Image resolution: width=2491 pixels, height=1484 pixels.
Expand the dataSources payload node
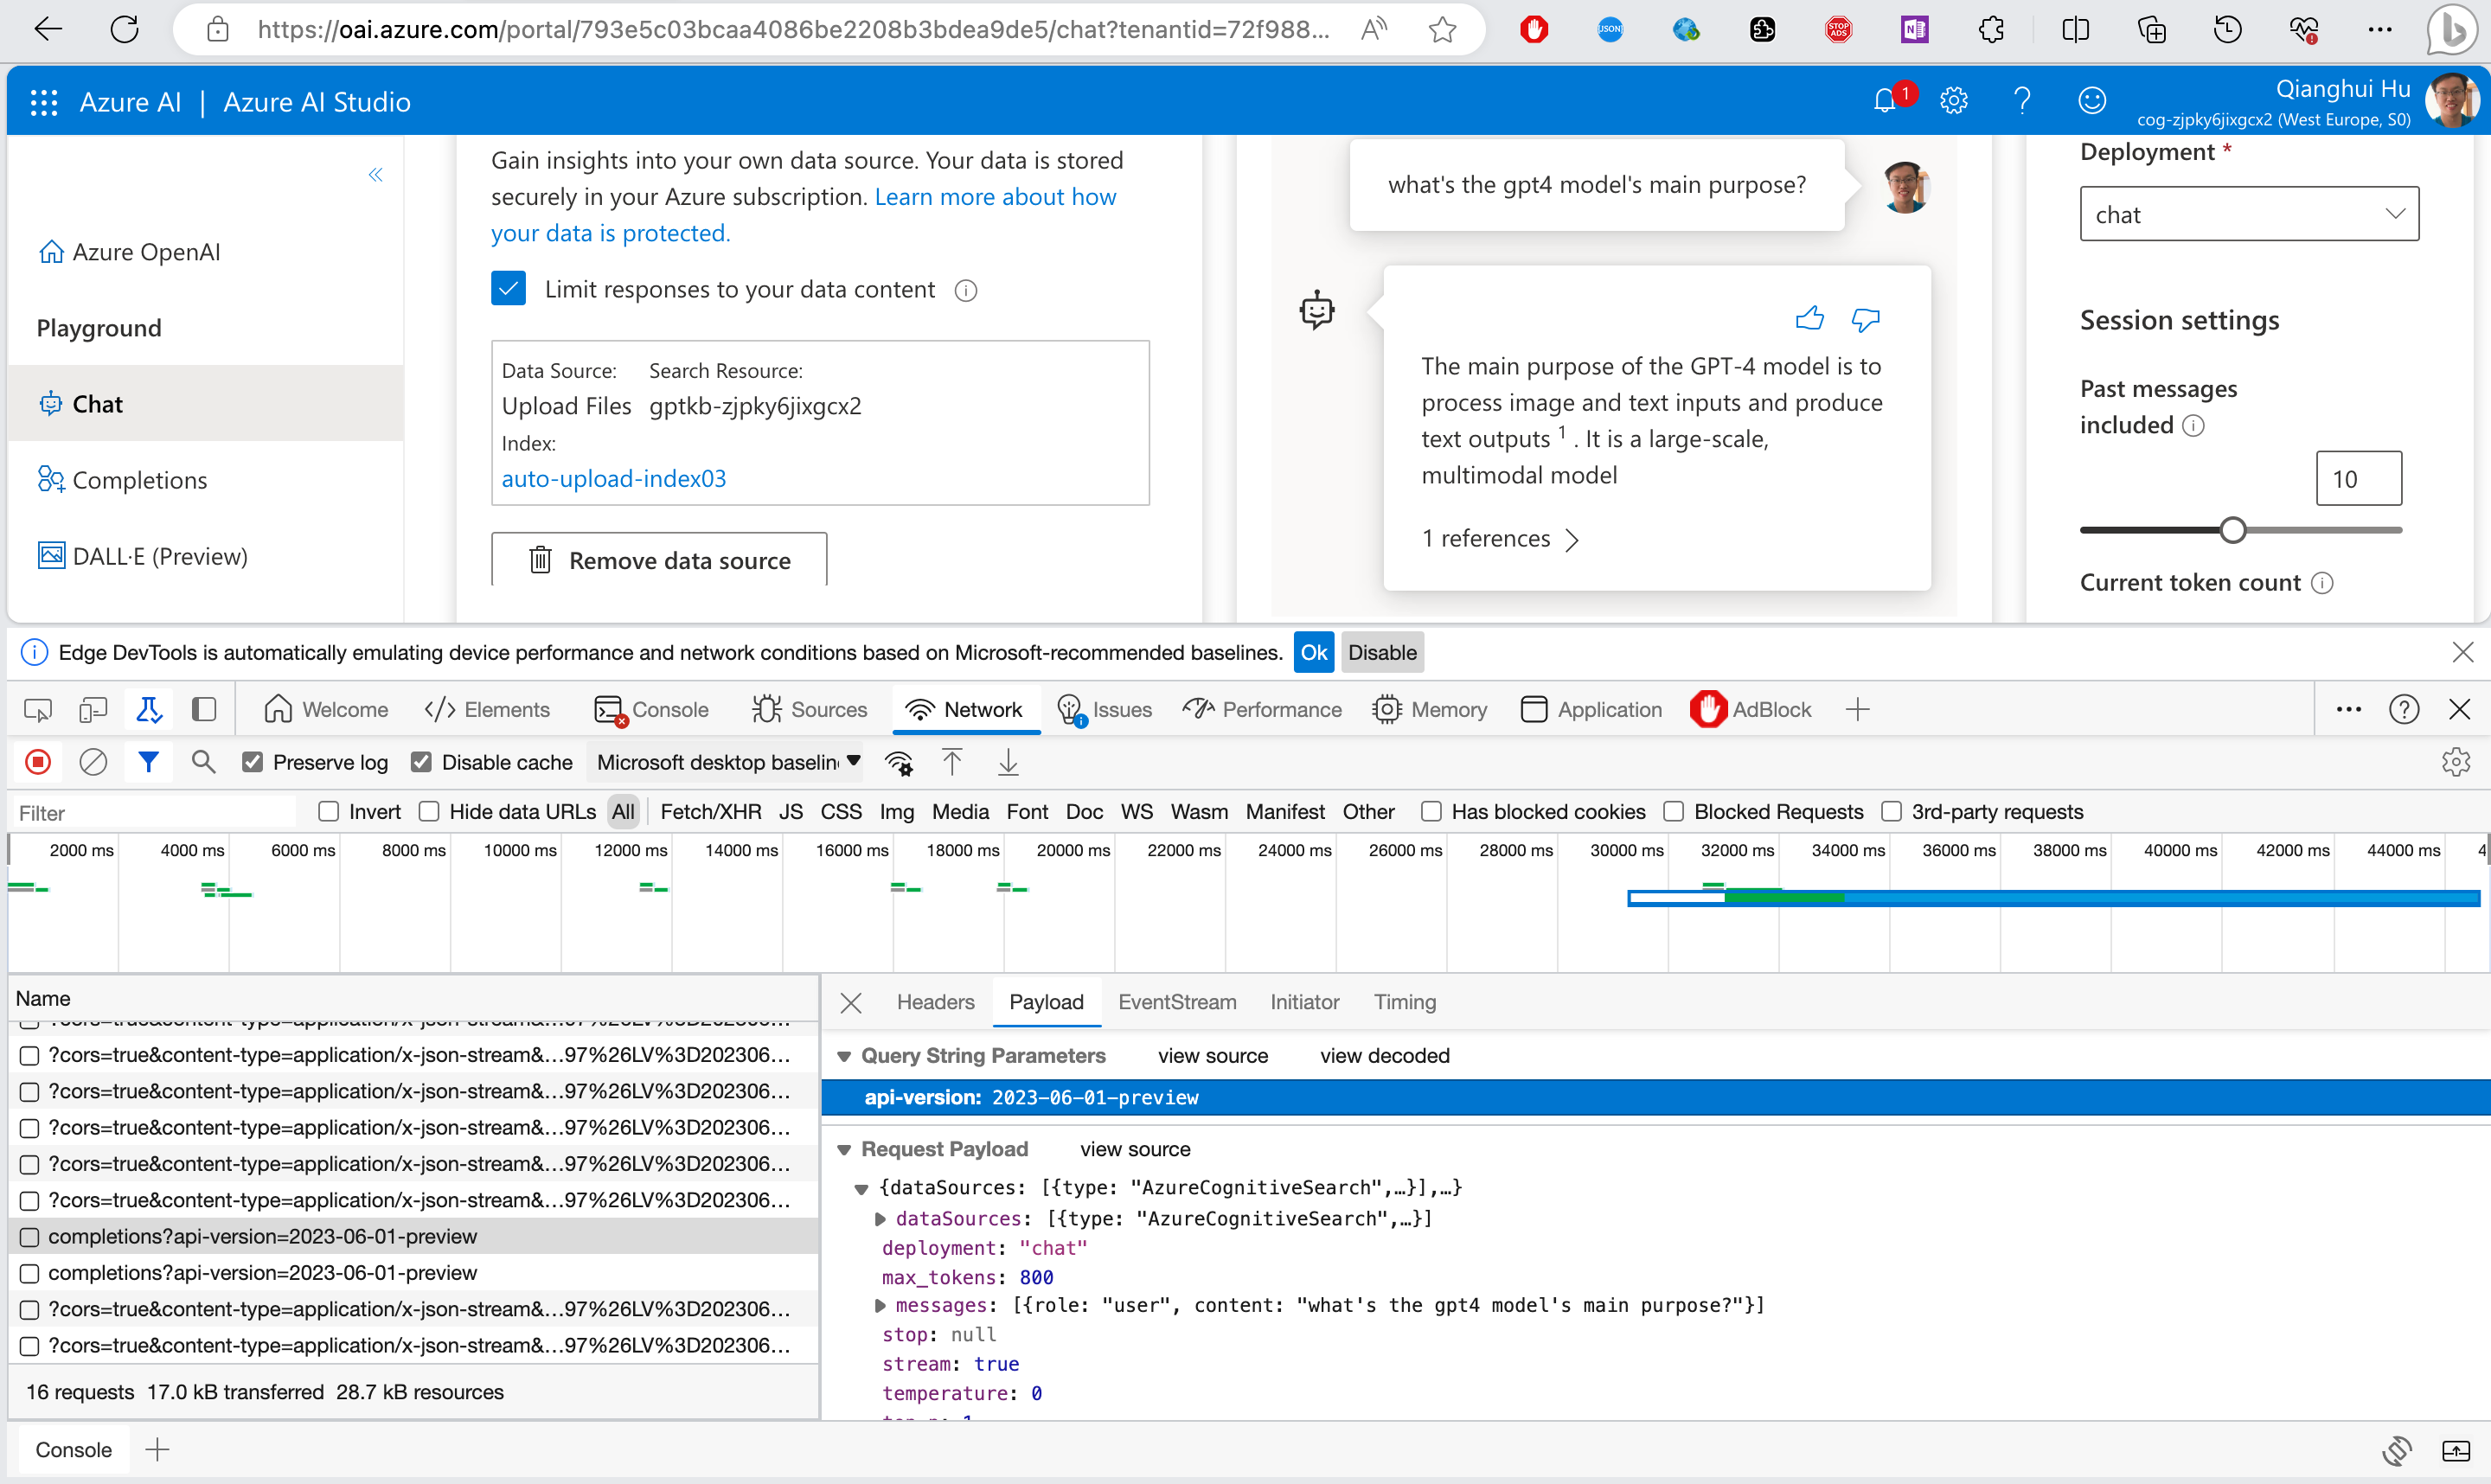click(880, 1219)
